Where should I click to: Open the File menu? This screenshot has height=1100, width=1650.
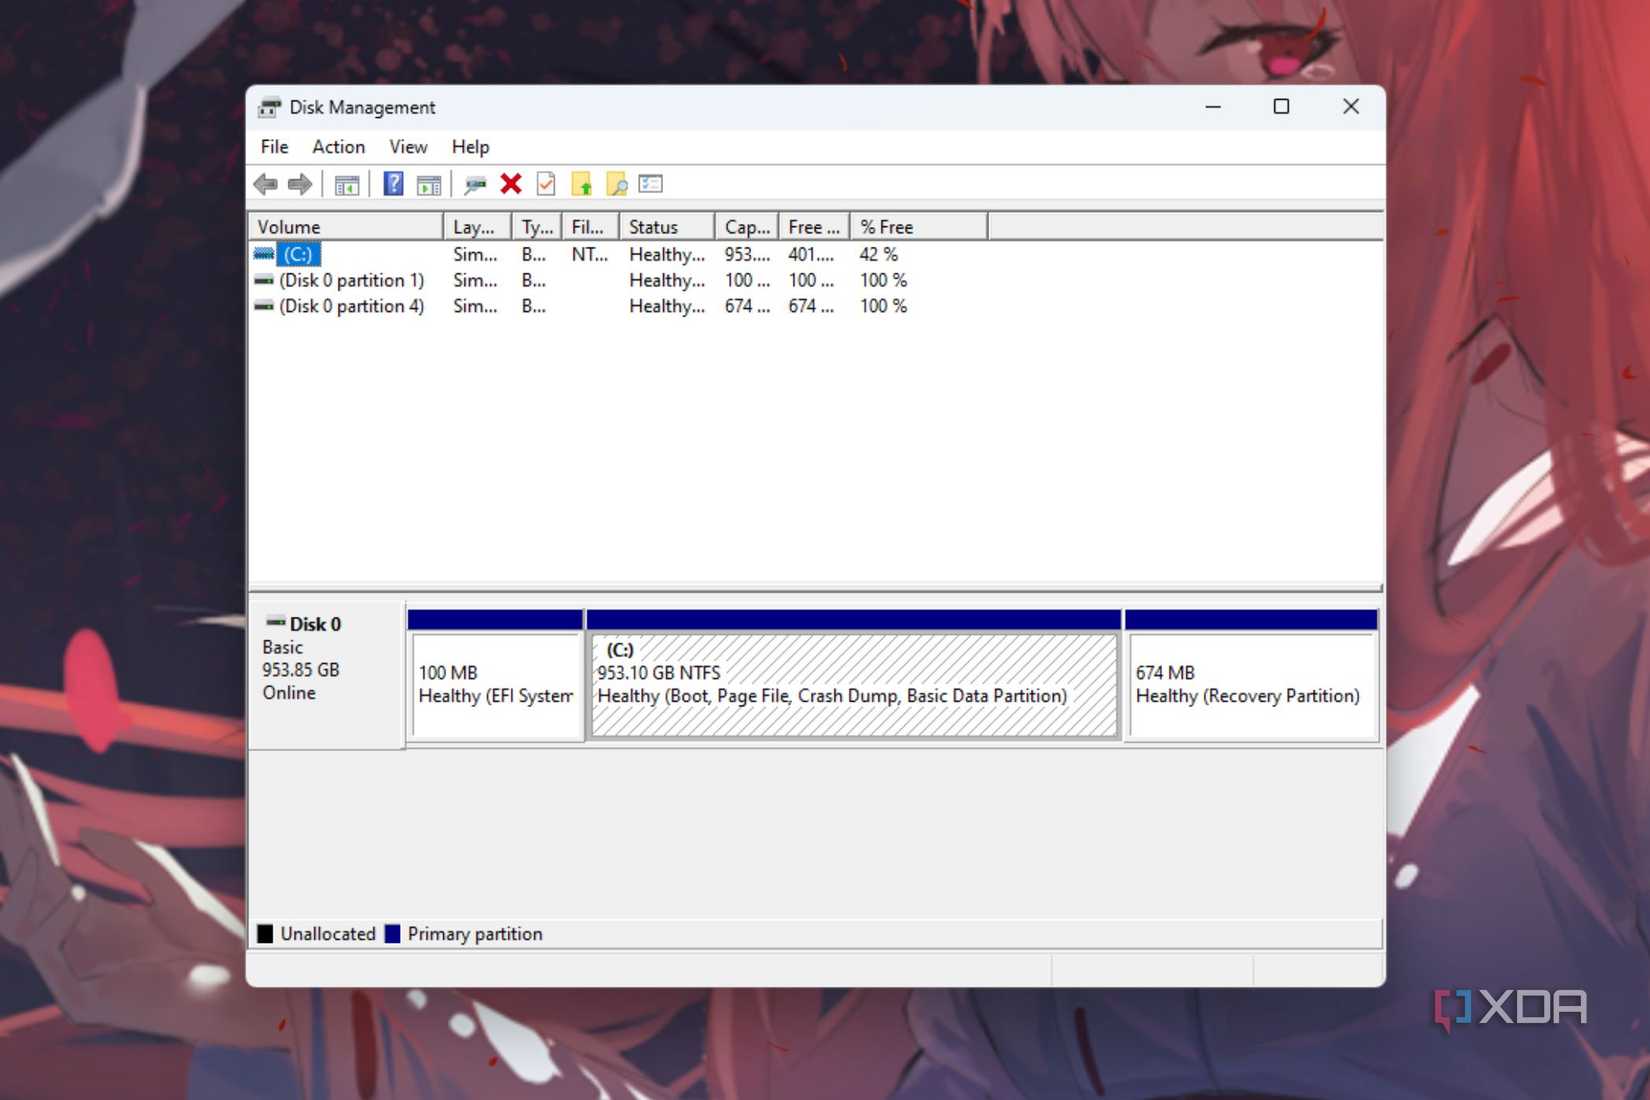click(x=272, y=146)
